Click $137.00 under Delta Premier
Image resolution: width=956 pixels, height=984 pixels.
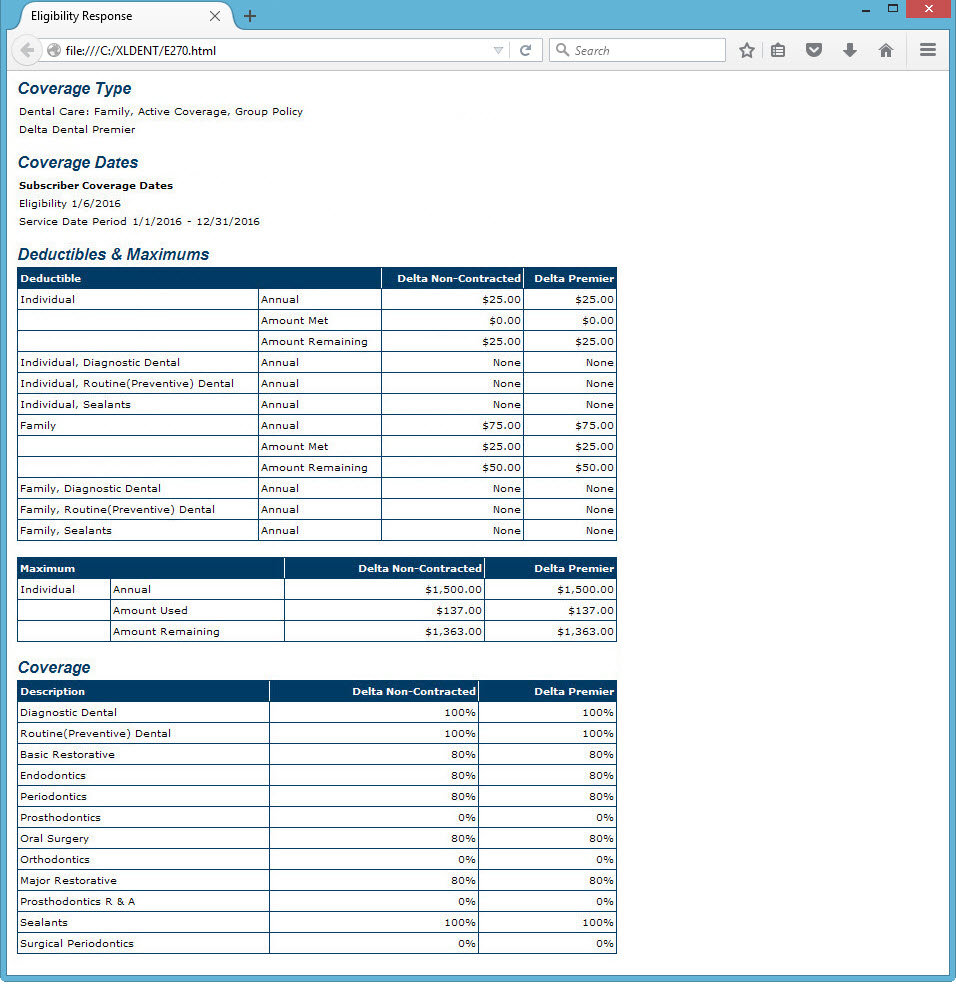tap(591, 611)
